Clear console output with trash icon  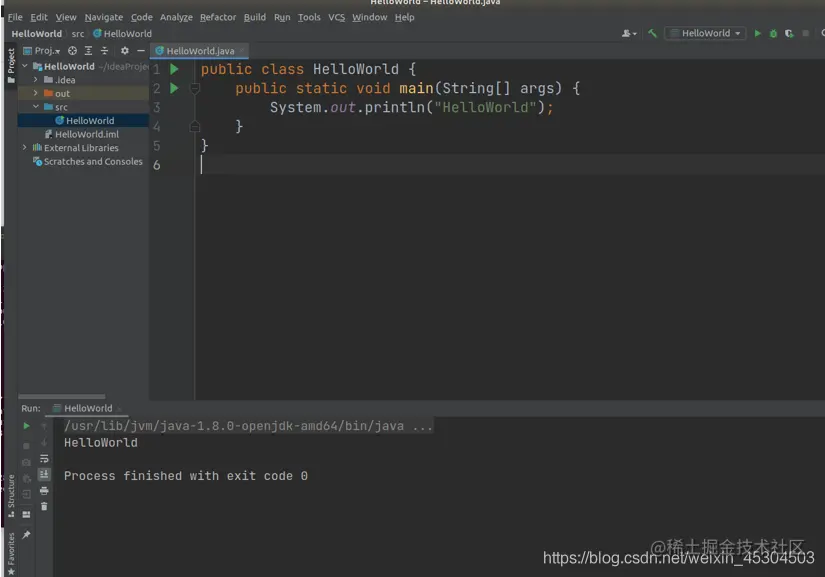pyautogui.click(x=44, y=506)
